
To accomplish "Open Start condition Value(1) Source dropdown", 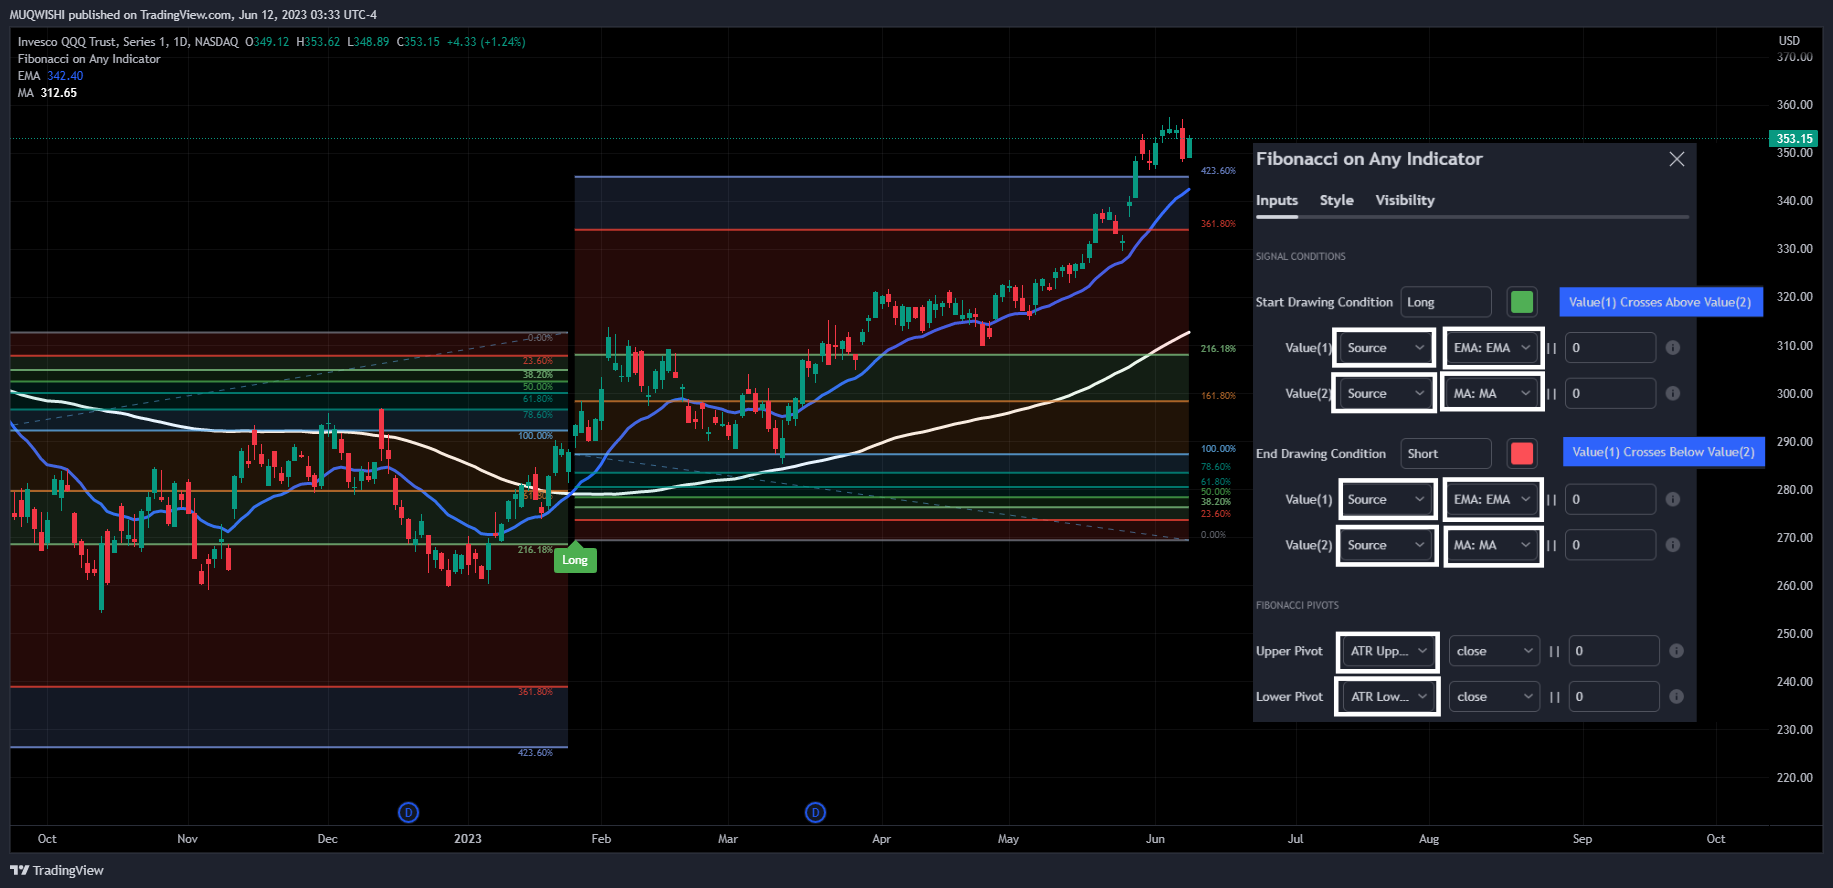I will coord(1385,348).
